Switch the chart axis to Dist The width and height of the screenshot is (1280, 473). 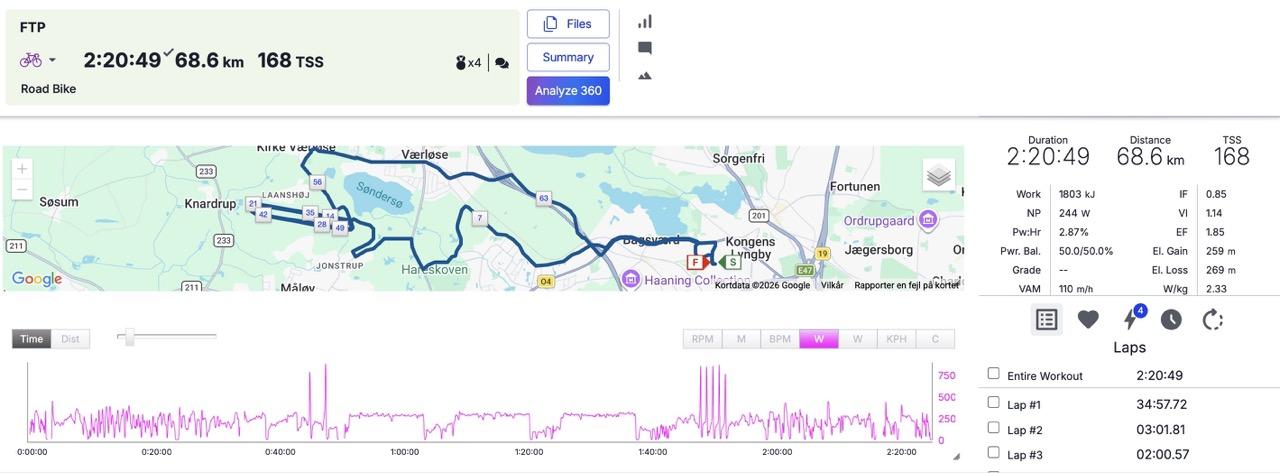coord(70,339)
